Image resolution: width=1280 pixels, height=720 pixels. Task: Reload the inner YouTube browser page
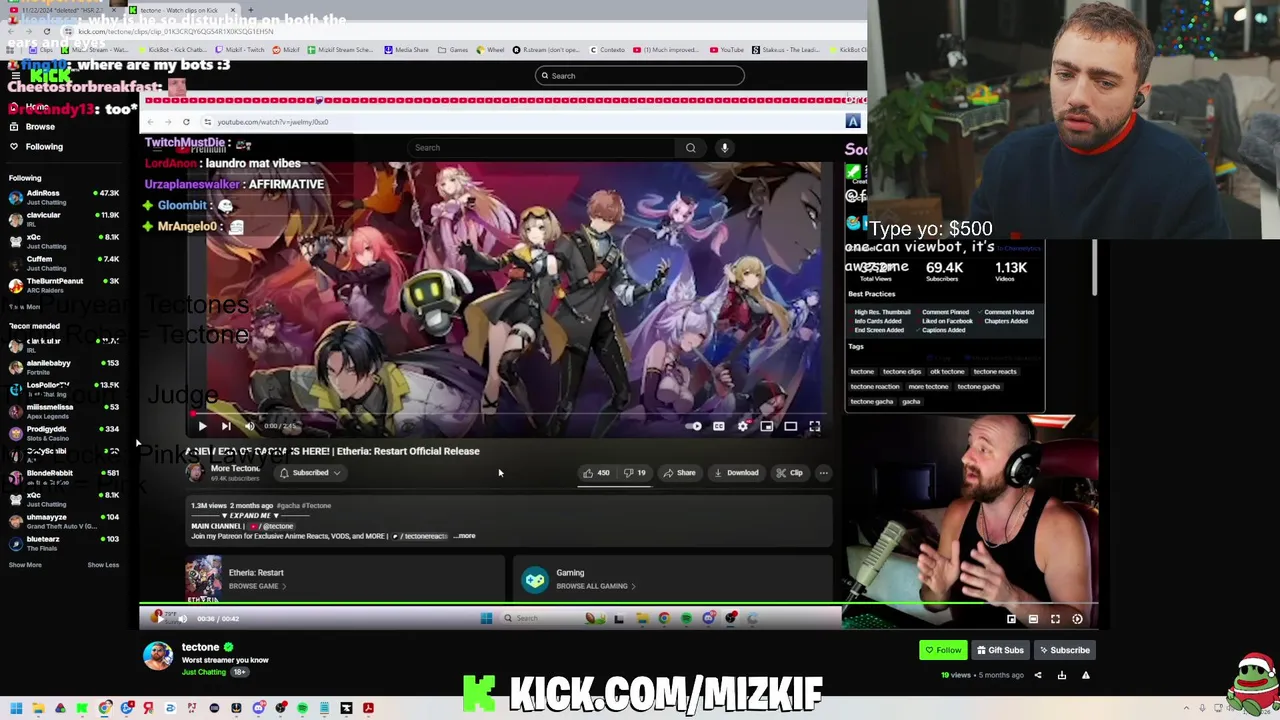(186, 122)
